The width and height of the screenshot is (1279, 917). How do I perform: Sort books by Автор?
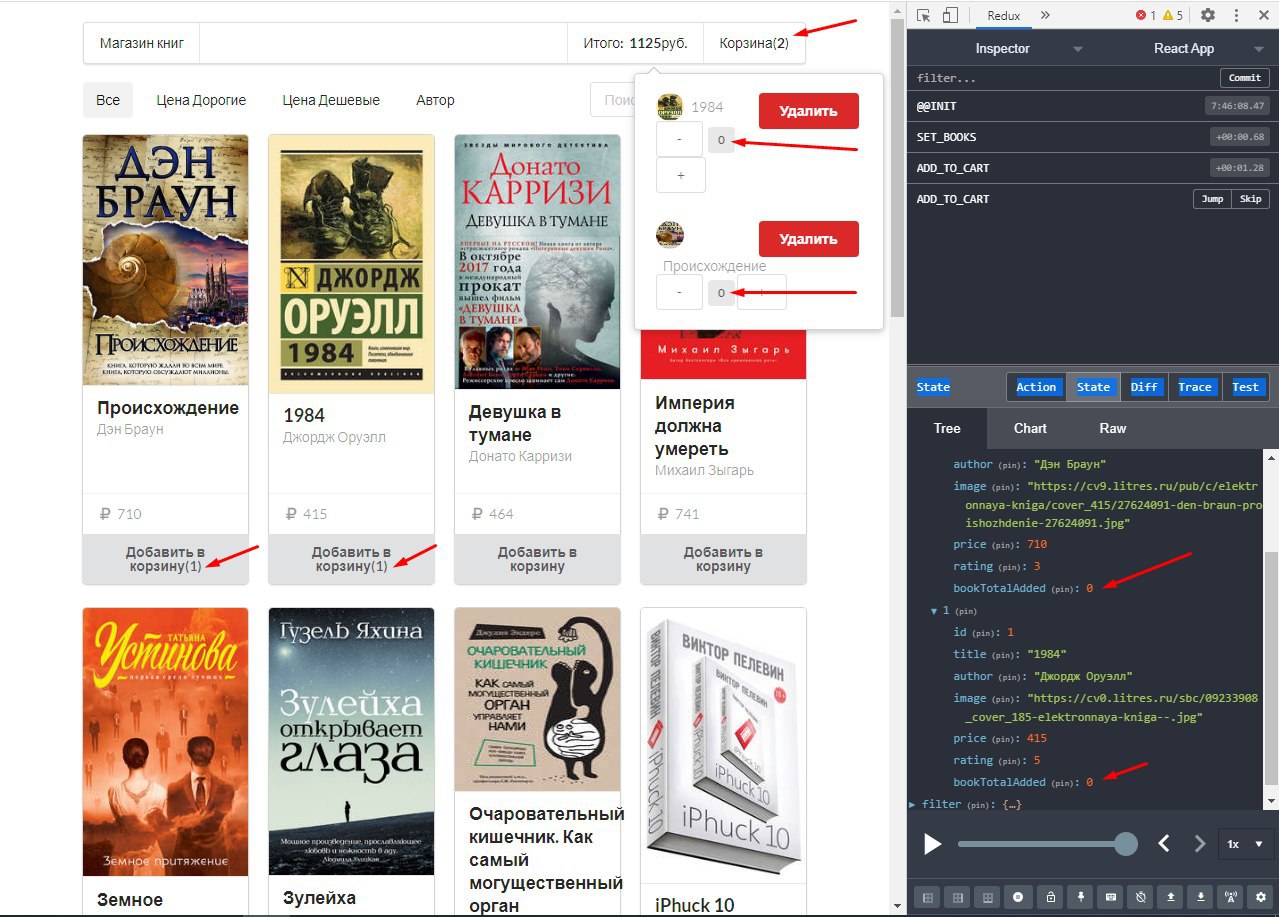[x=435, y=100]
